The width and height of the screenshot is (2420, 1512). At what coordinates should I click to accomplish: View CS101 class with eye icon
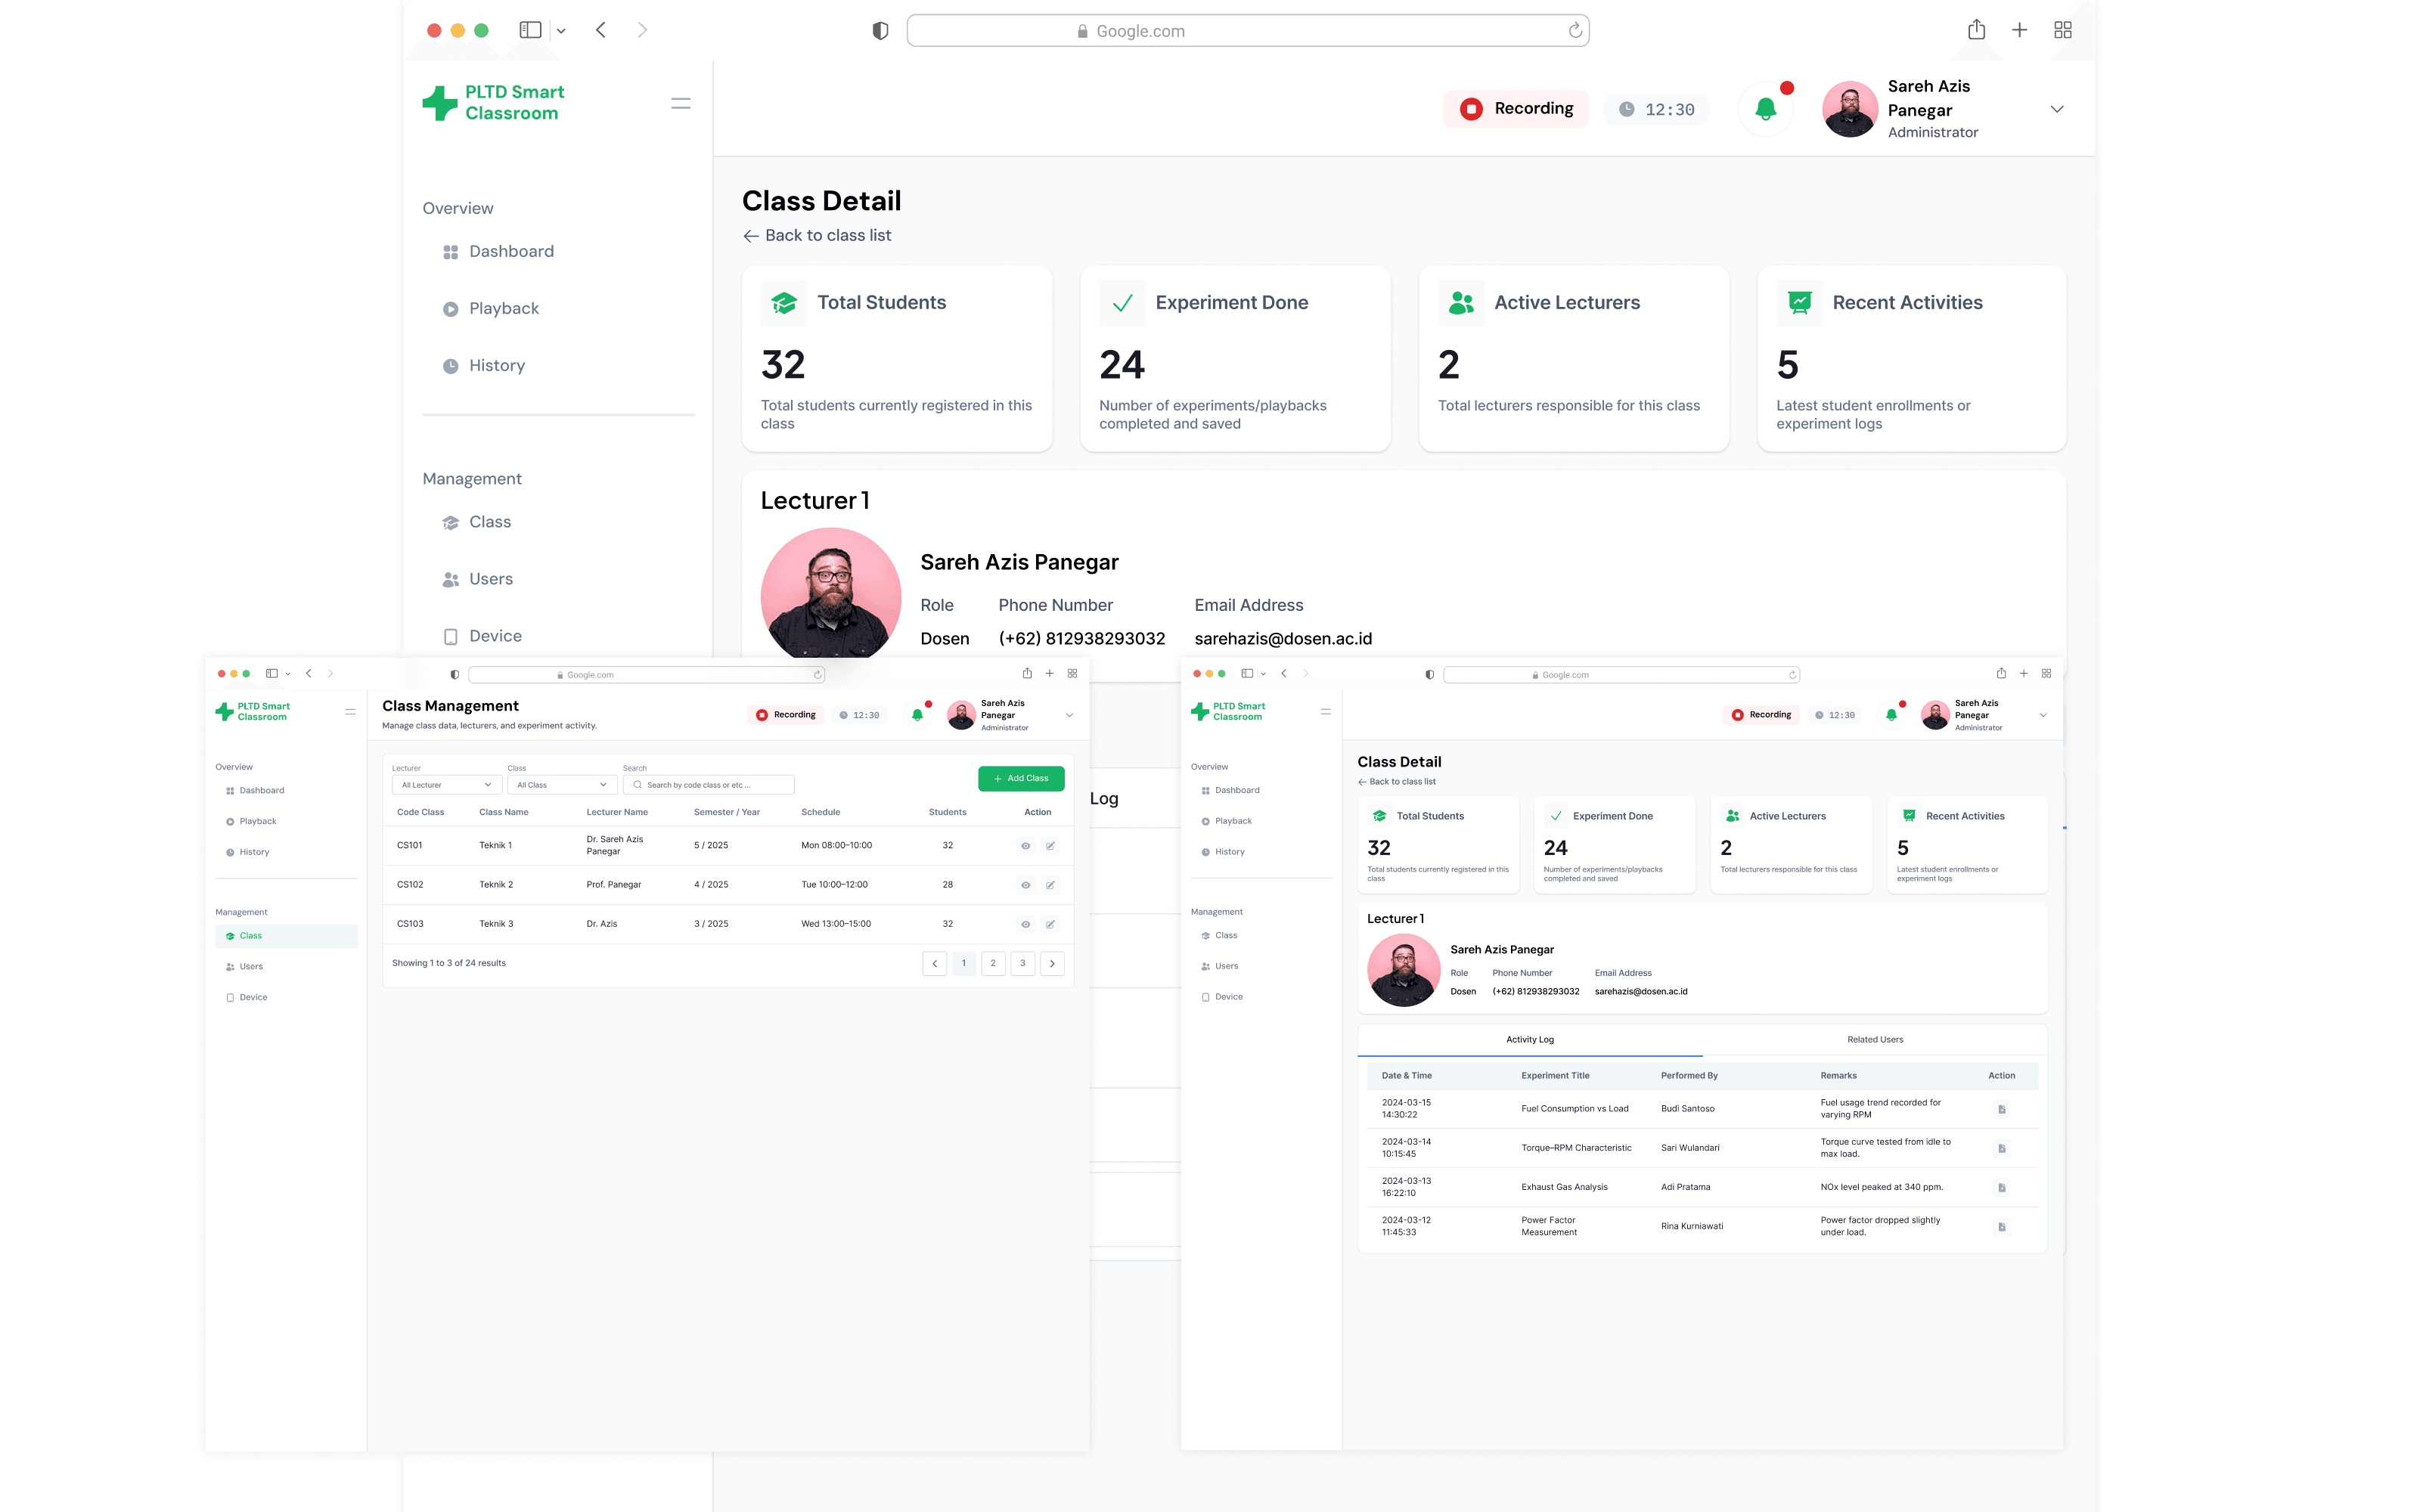click(x=1025, y=846)
